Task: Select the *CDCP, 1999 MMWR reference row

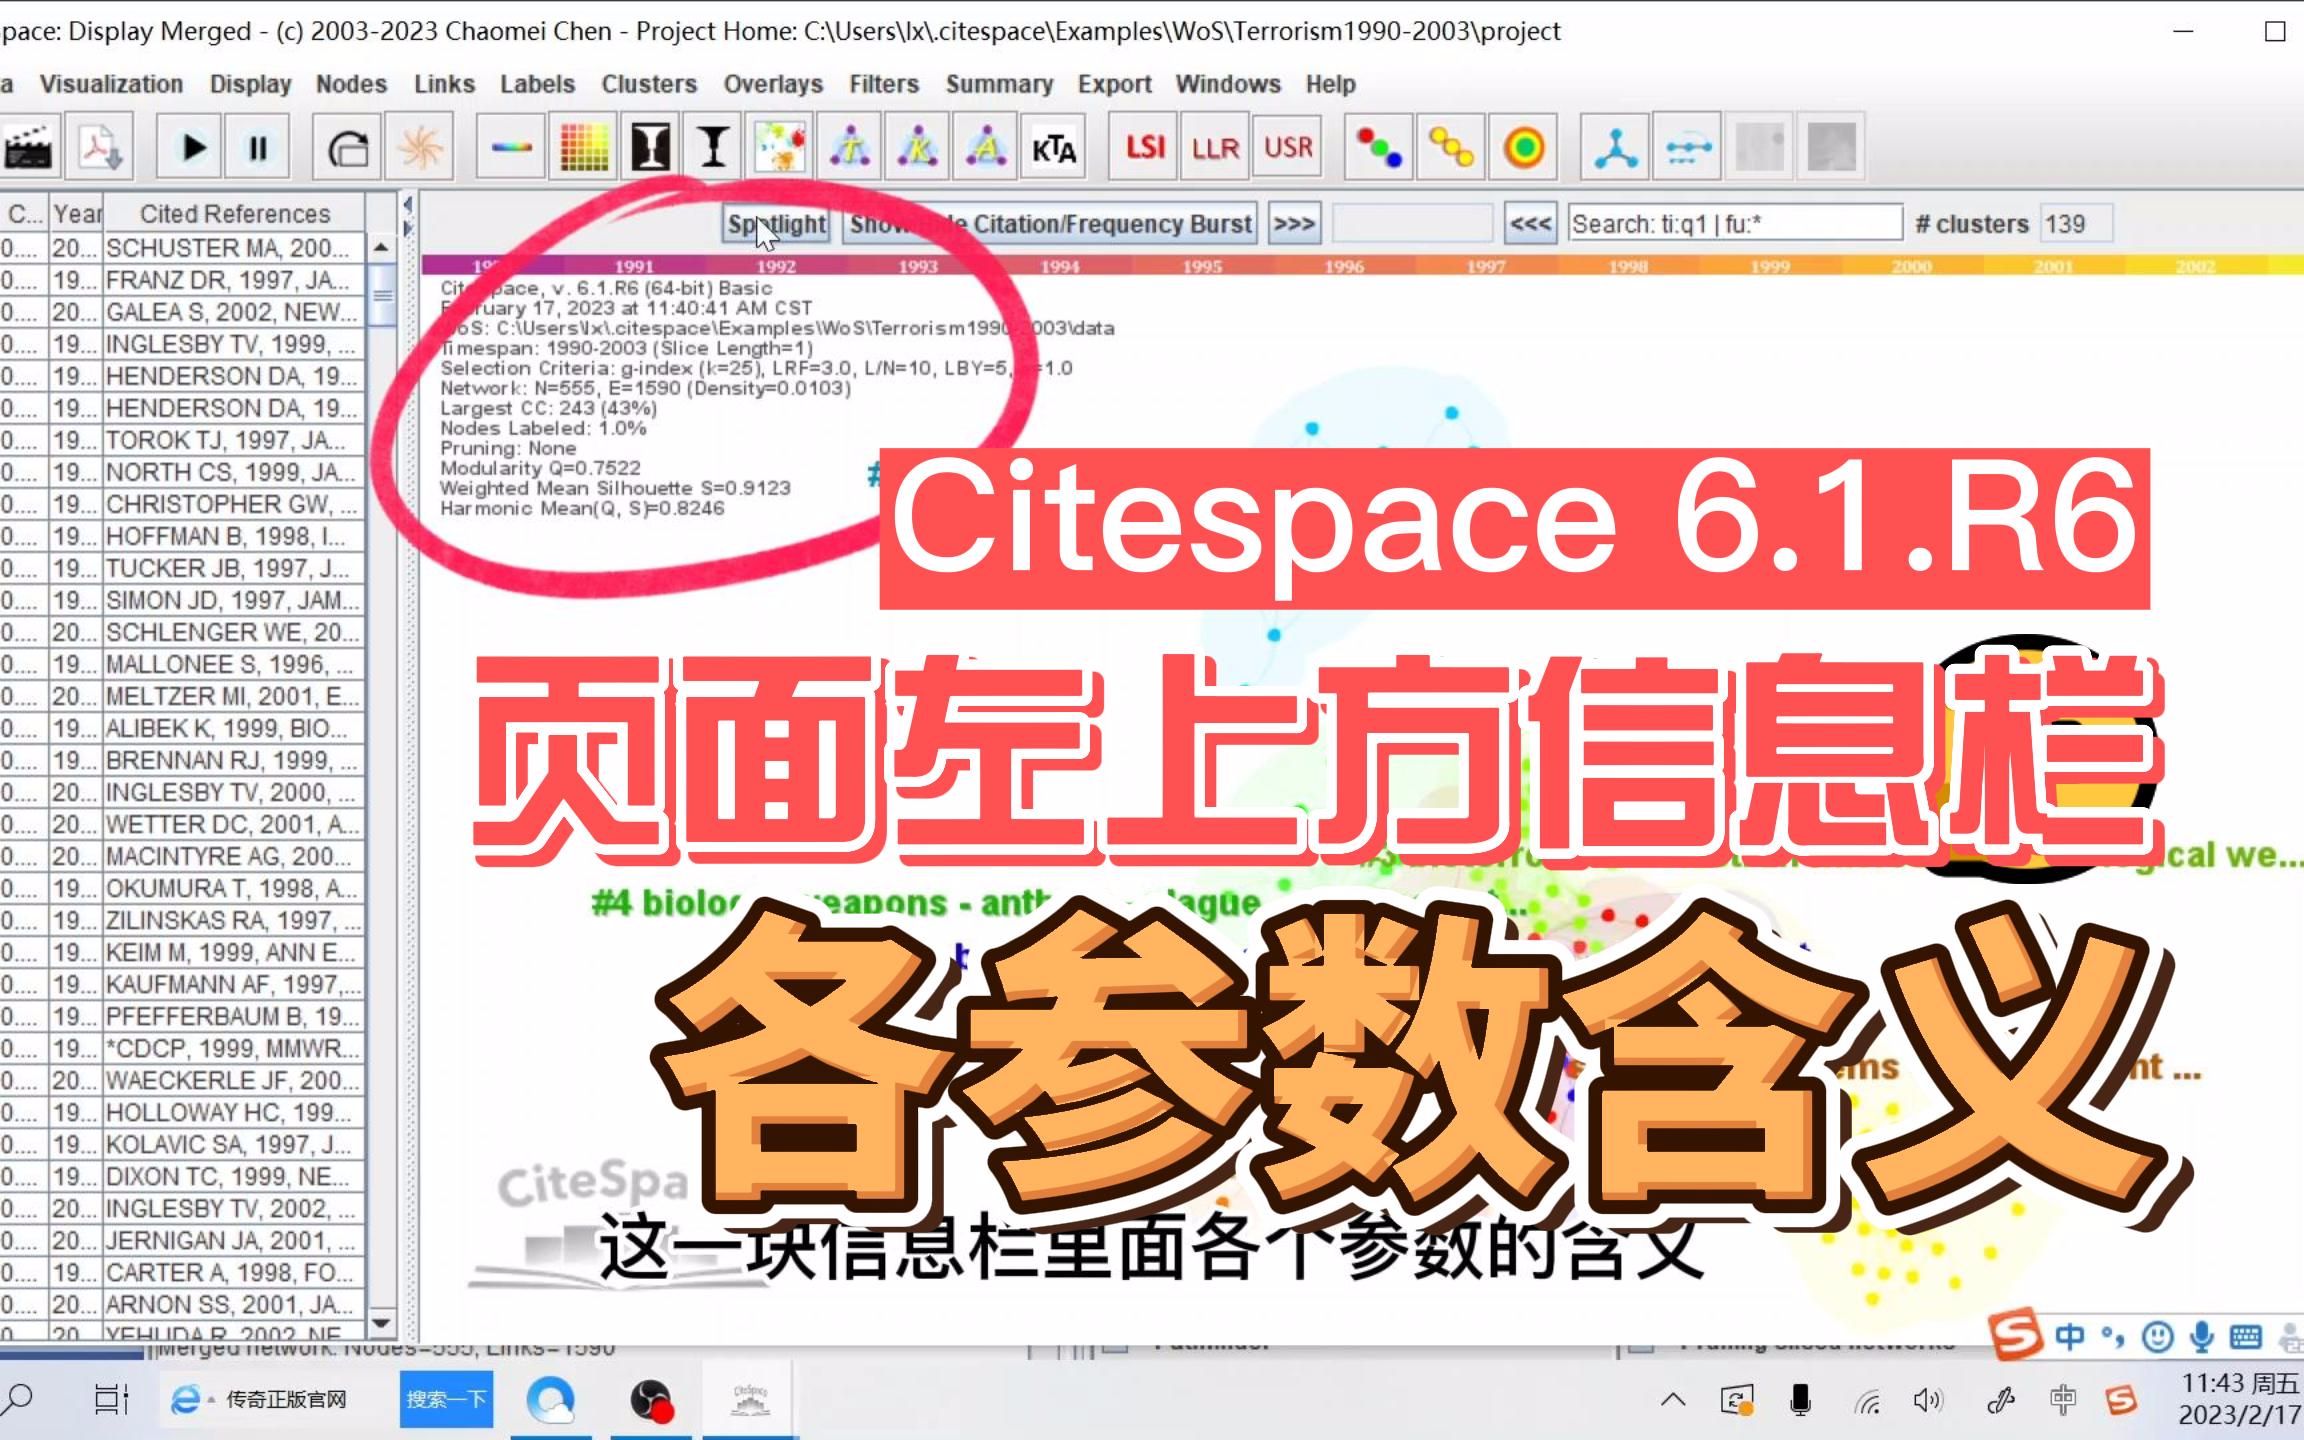Action: coord(182,1048)
